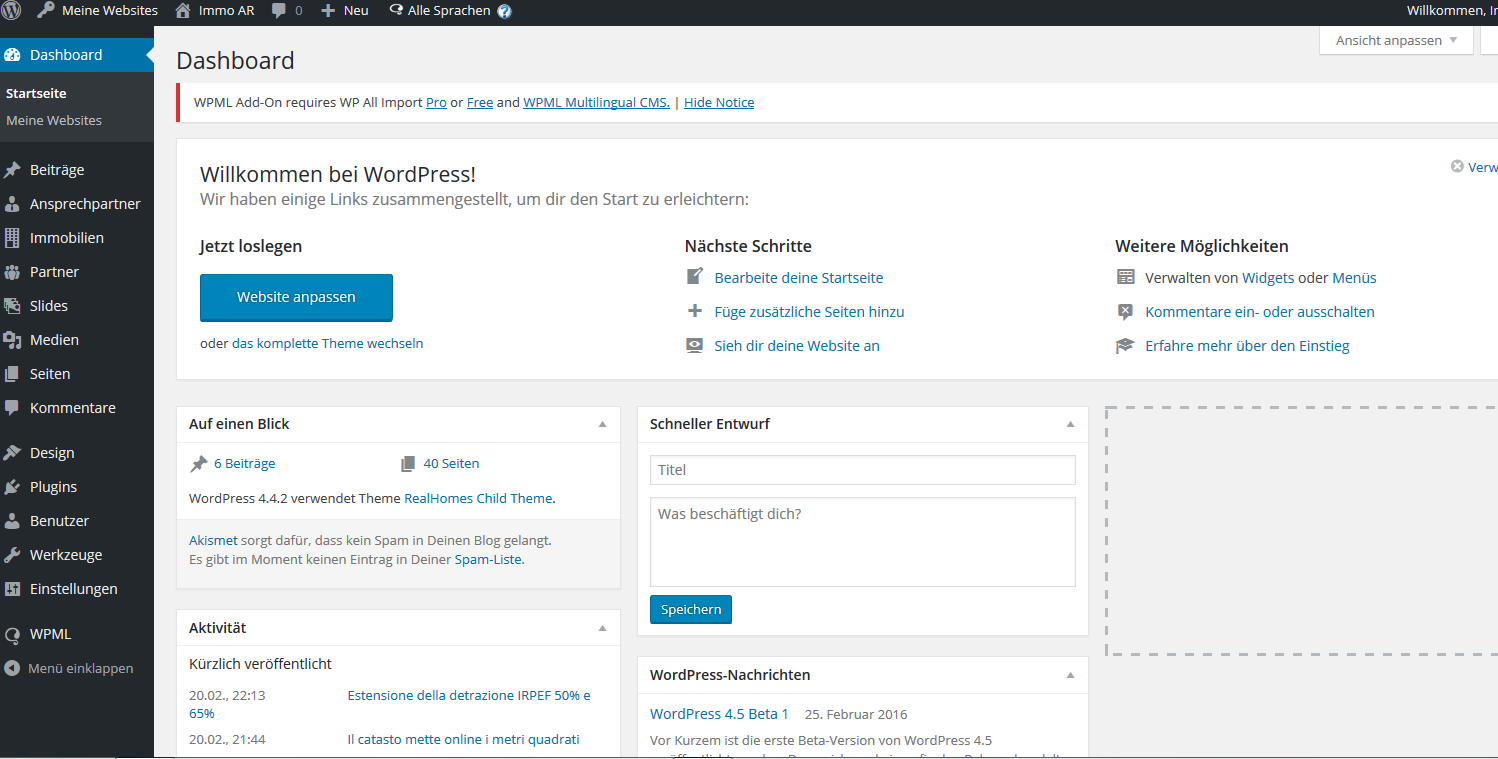Click Erfahre mehr über den Einstieg
Image resolution: width=1498 pixels, height=759 pixels.
1247,346
